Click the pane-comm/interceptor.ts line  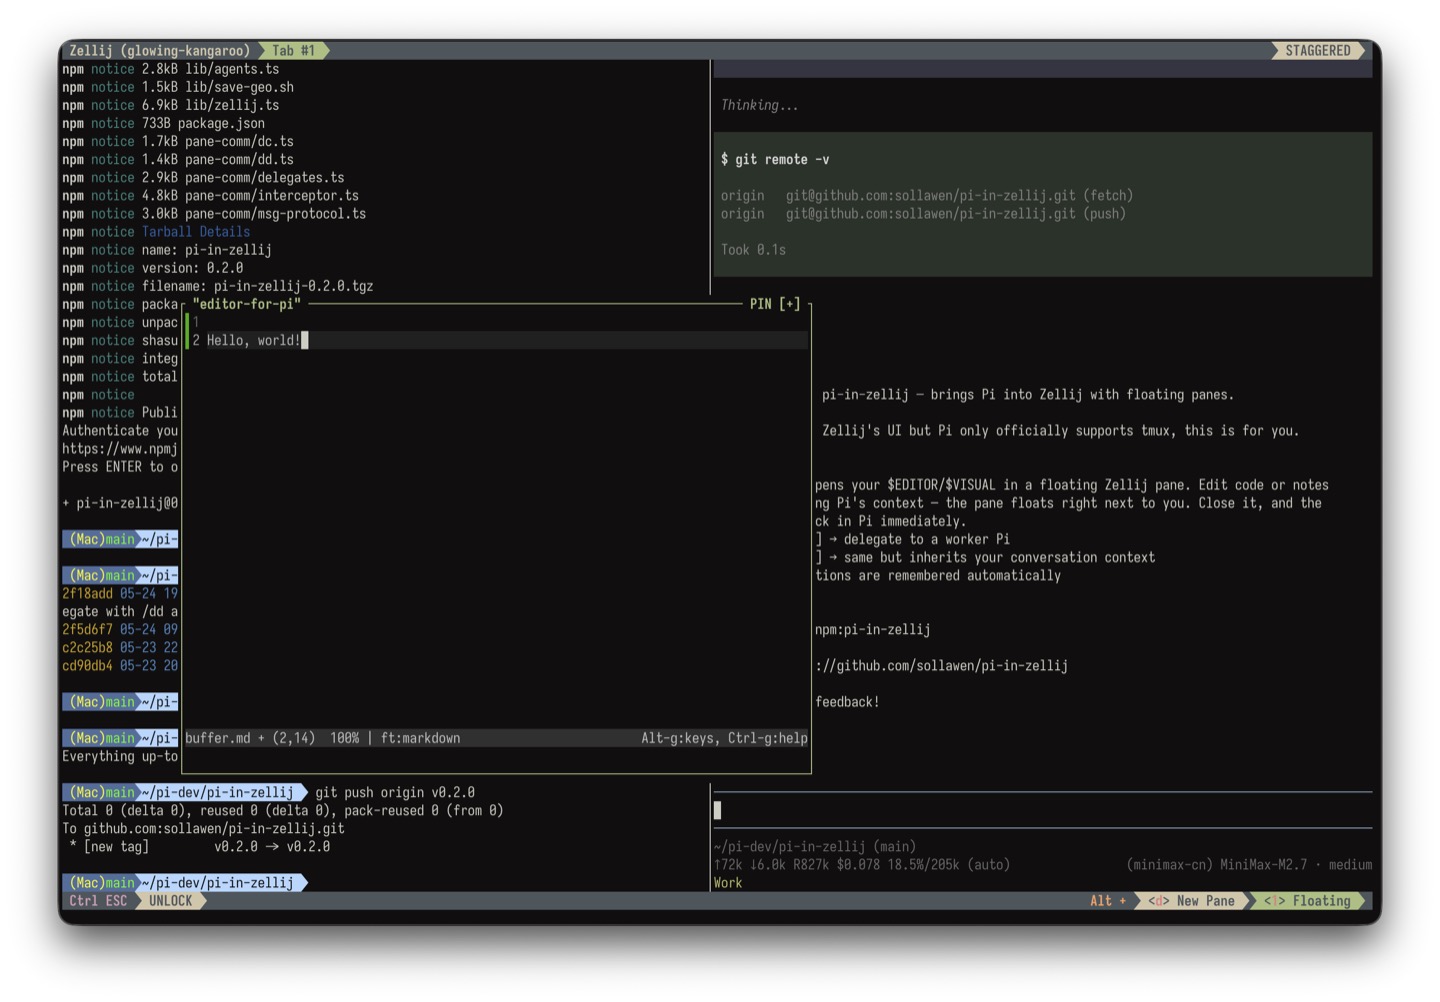(211, 195)
